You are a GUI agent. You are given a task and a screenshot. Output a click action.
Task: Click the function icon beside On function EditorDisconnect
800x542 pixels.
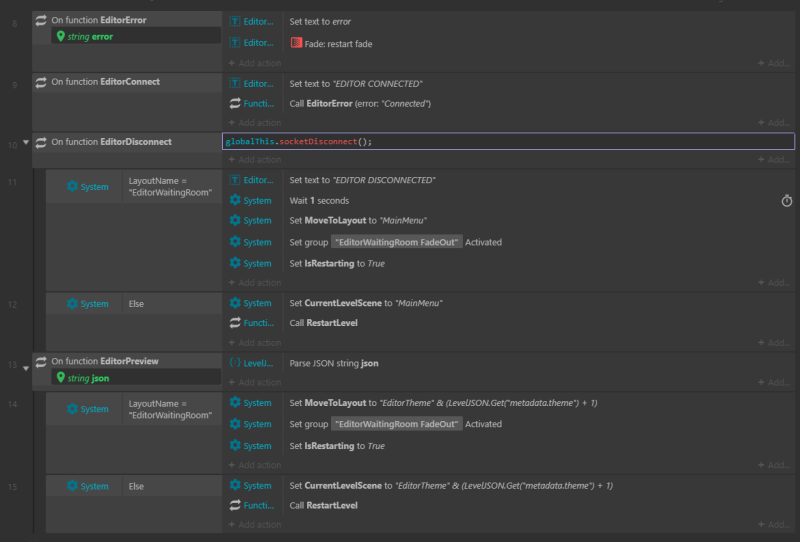tap(41, 142)
